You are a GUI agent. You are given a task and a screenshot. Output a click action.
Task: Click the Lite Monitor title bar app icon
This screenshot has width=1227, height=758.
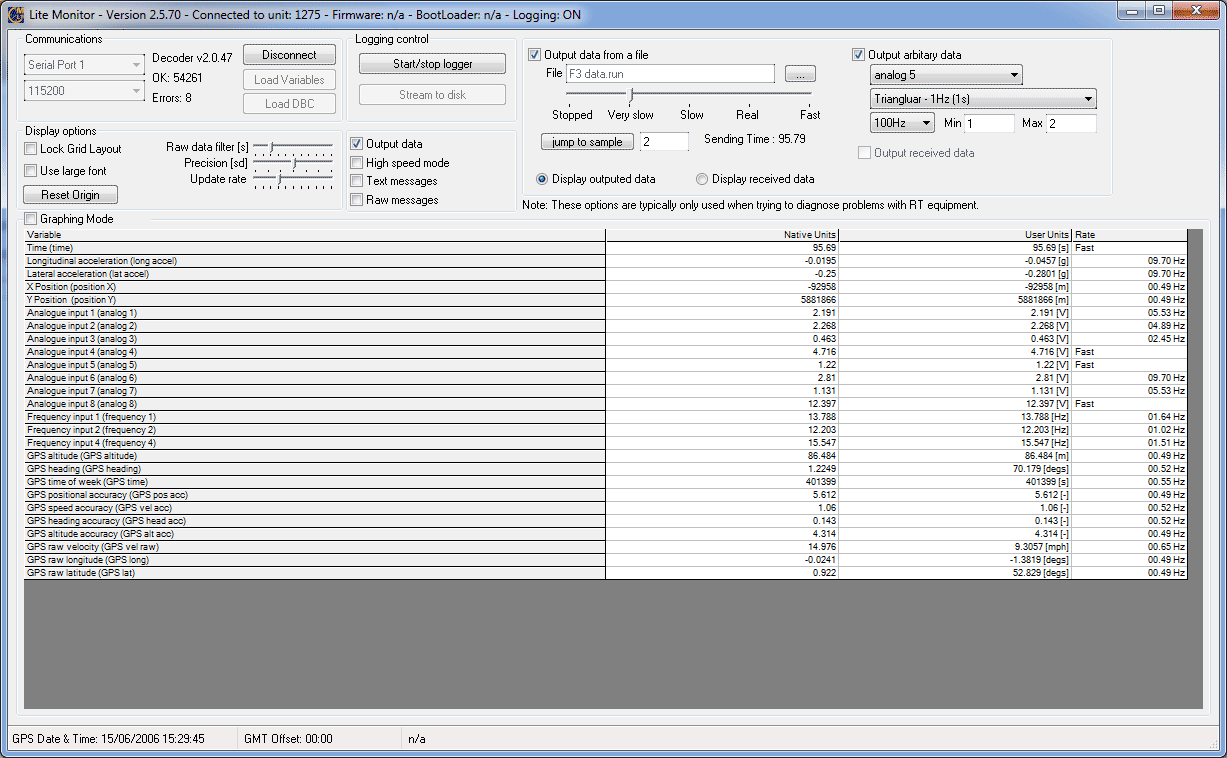pos(15,15)
